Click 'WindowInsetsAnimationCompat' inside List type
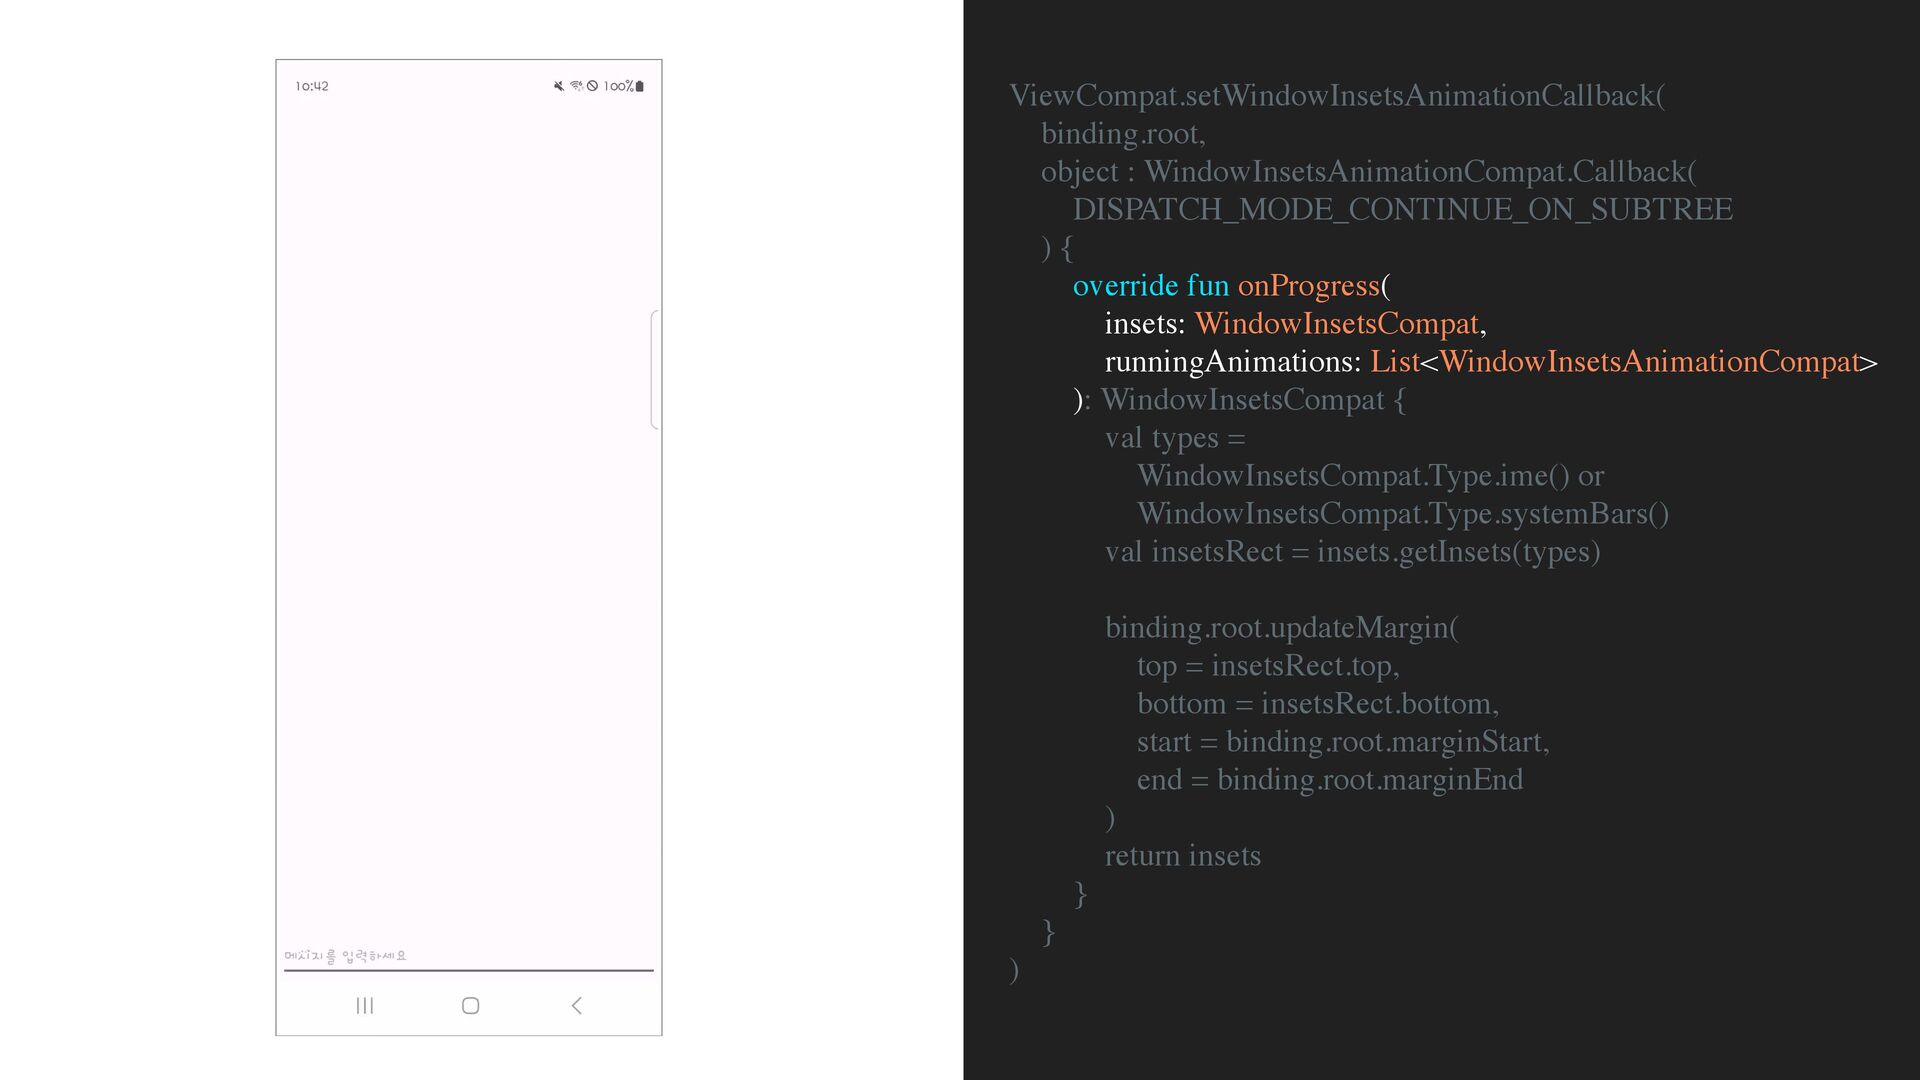 click(x=1649, y=362)
